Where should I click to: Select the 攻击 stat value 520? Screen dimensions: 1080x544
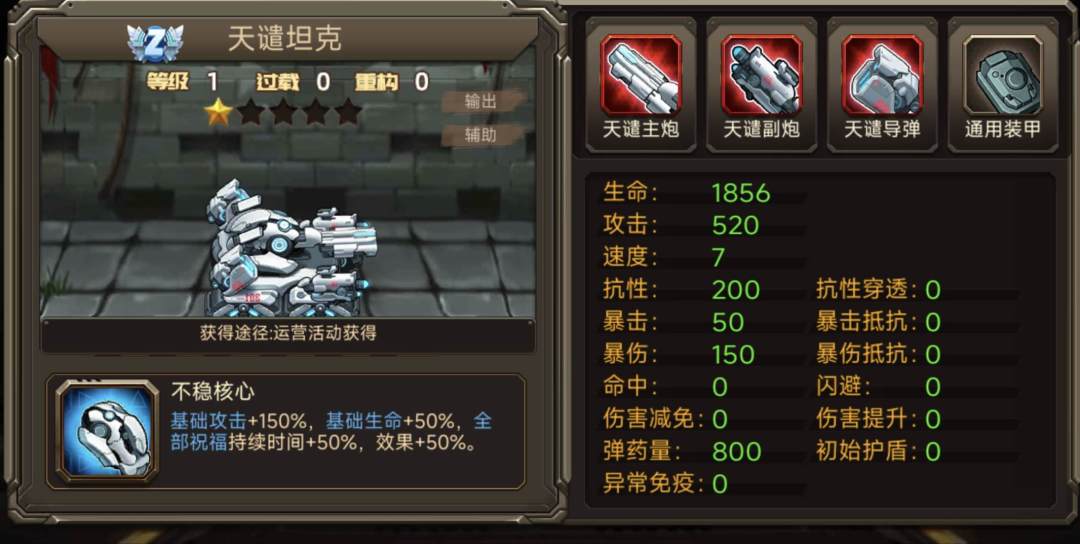click(x=736, y=225)
